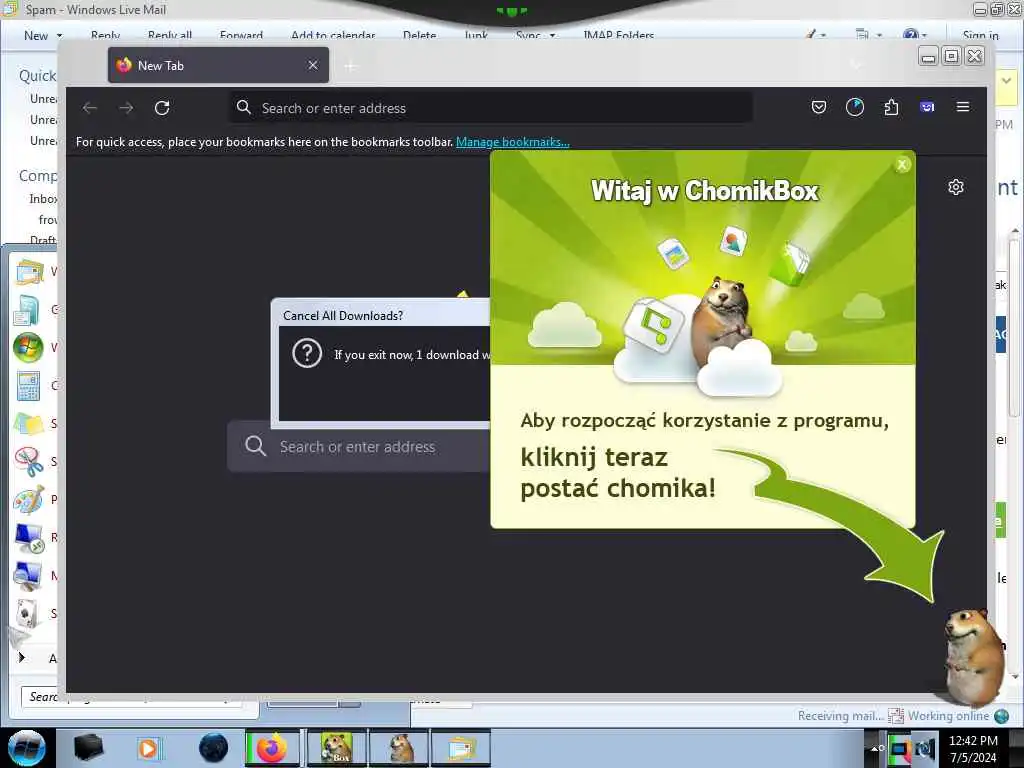
Task: Close the New Tab tab
Action: point(313,65)
